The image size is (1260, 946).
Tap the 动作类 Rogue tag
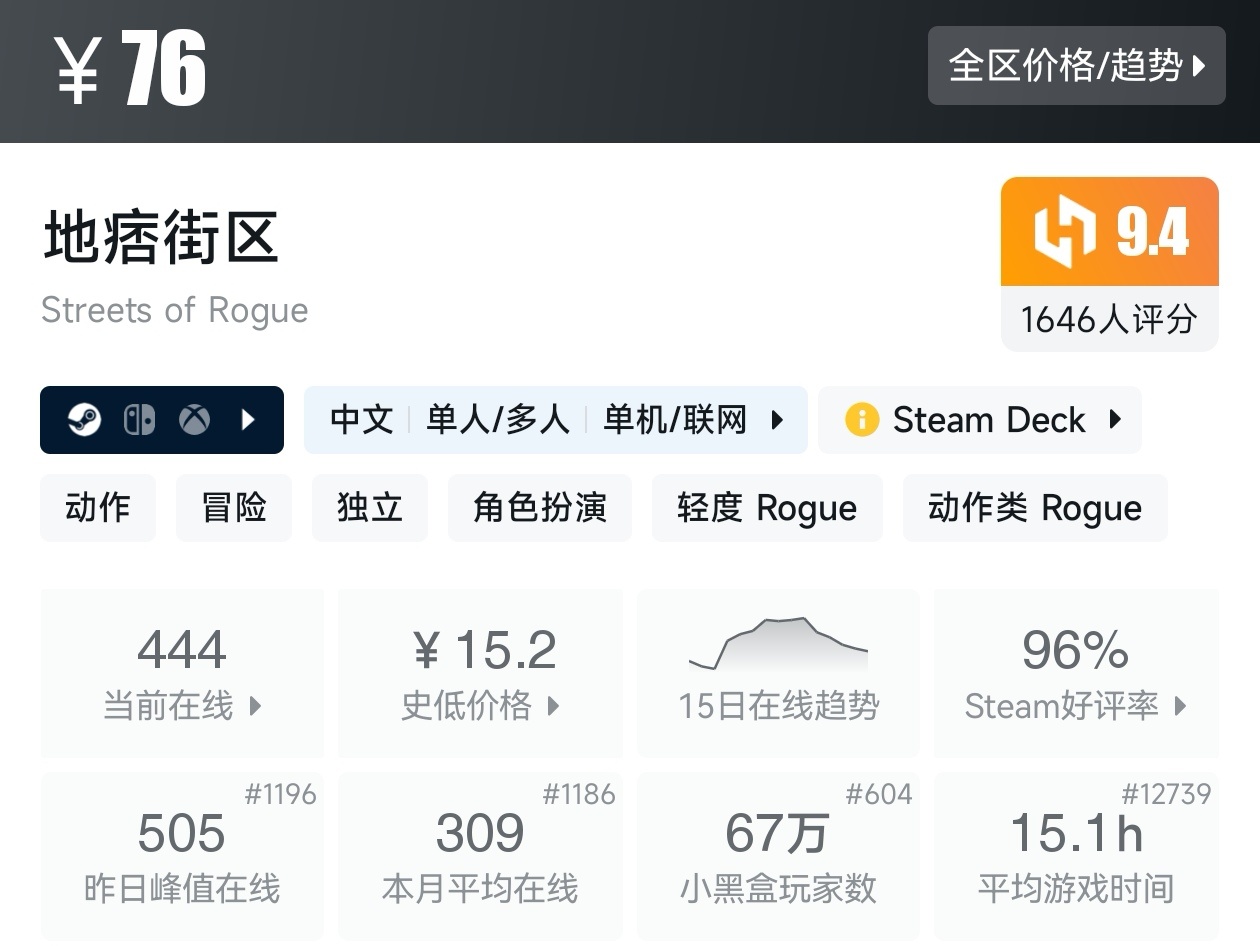coord(1035,508)
